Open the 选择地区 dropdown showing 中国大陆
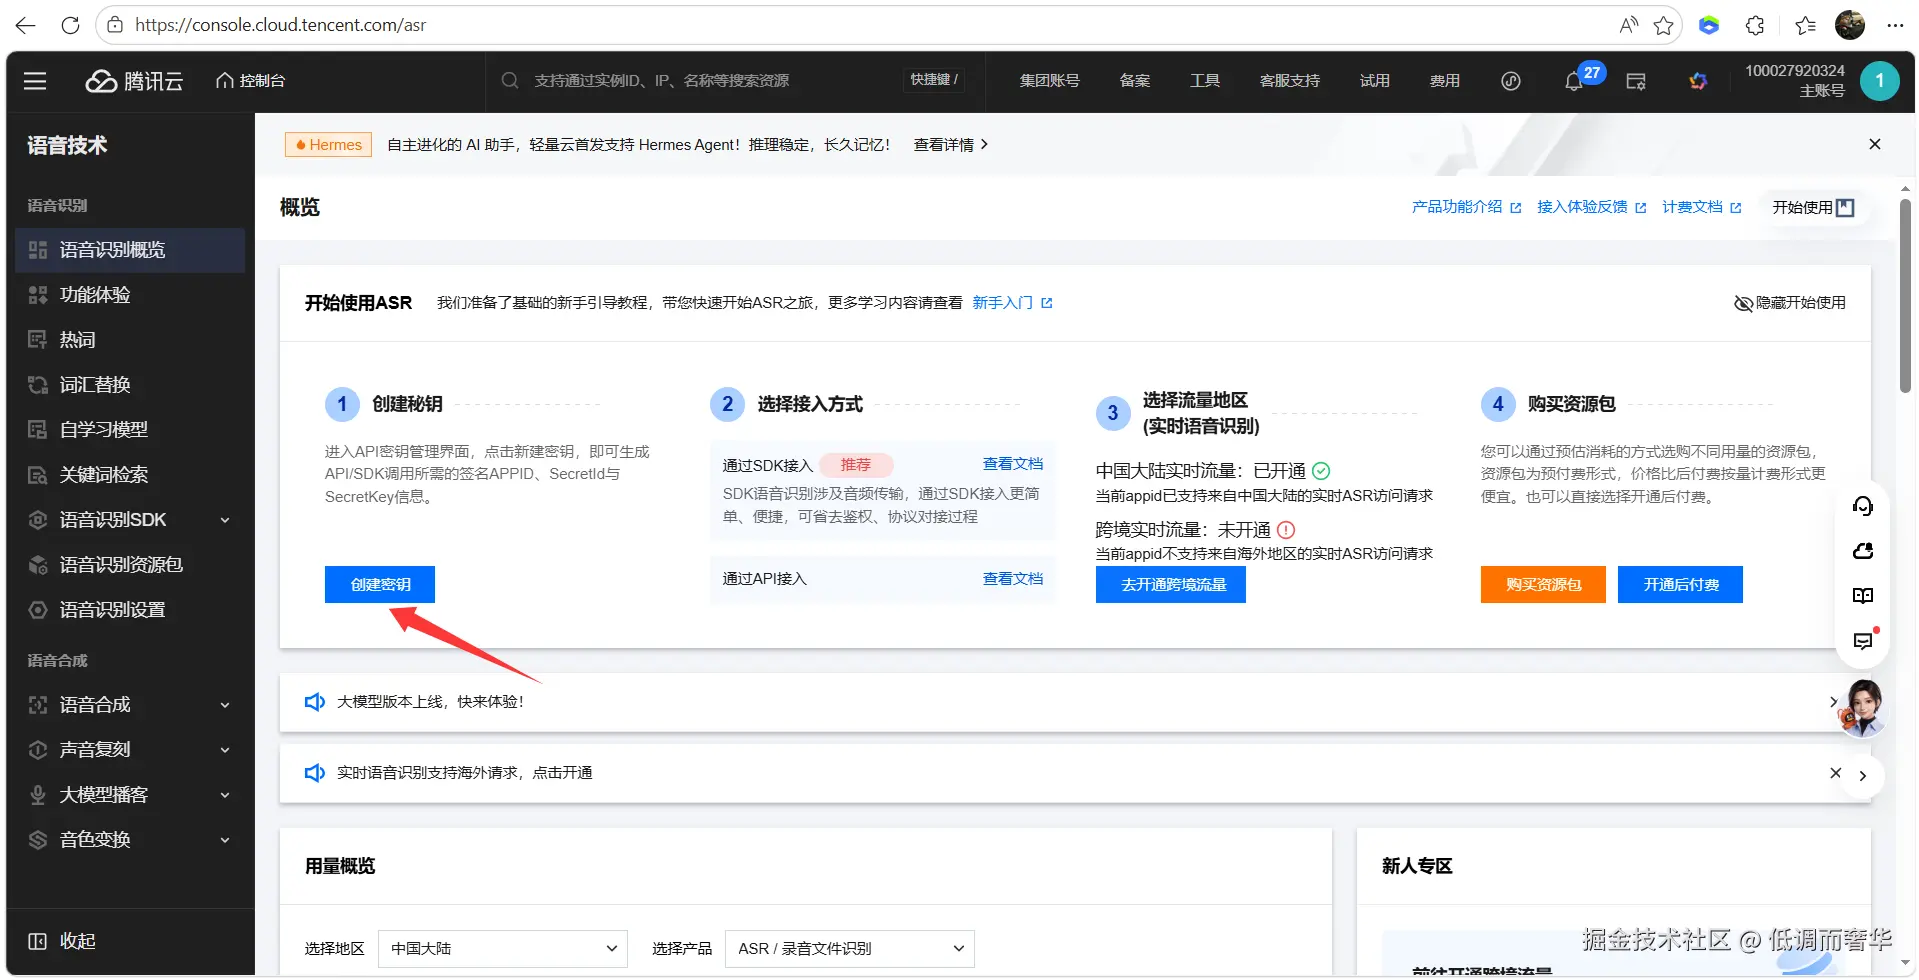Image resolution: width=1919 pixels, height=980 pixels. 503,948
